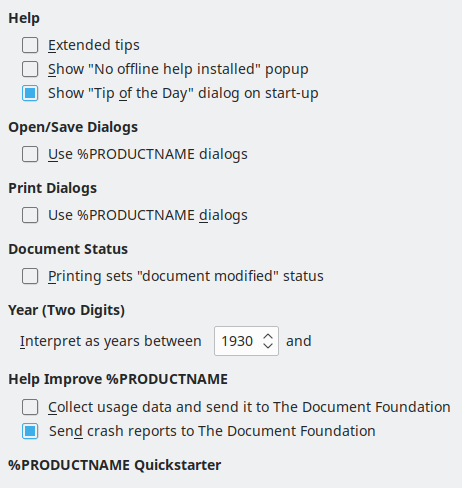Click the Open/Save Dialogs section heading

(73, 127)
